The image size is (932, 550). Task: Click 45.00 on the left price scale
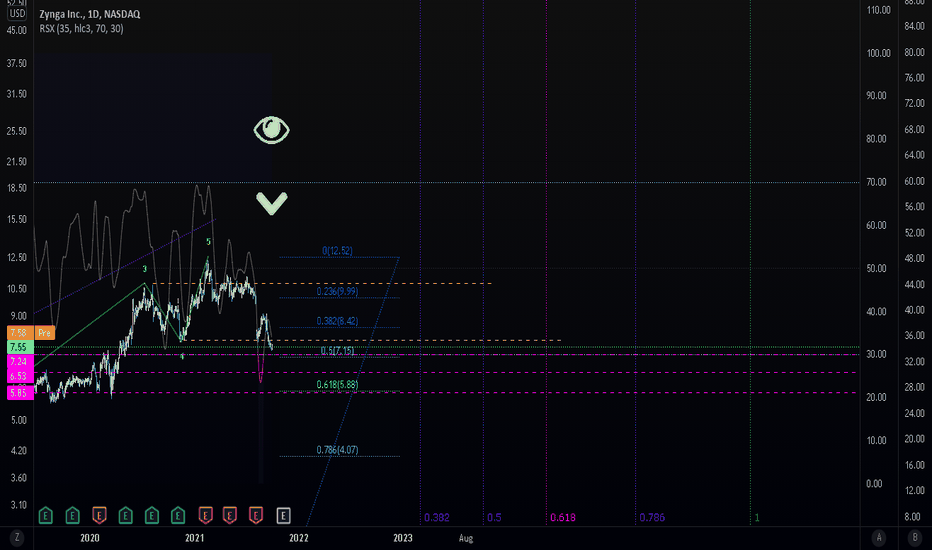pos(17,30)
